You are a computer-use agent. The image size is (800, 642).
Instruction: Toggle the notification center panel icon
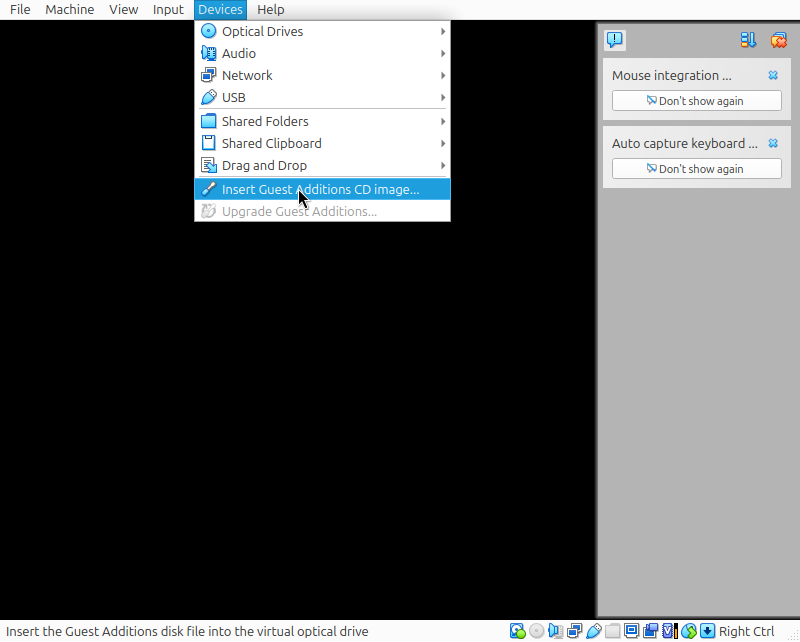(615, 40)
